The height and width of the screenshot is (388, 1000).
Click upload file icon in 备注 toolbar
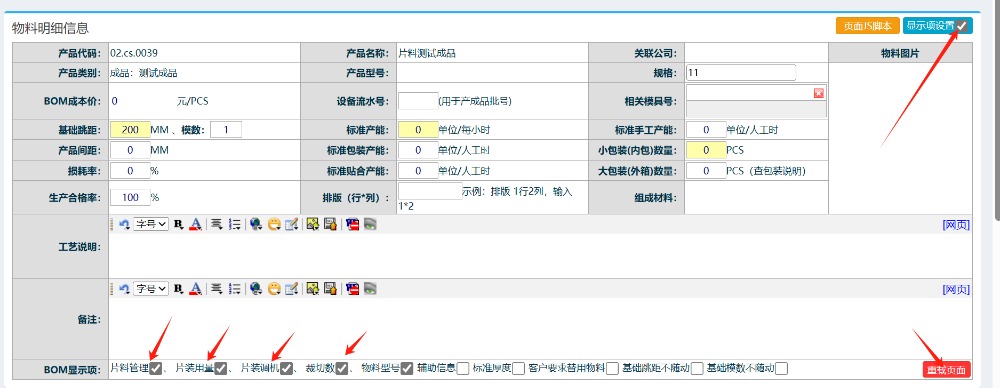tap(330, 288)
